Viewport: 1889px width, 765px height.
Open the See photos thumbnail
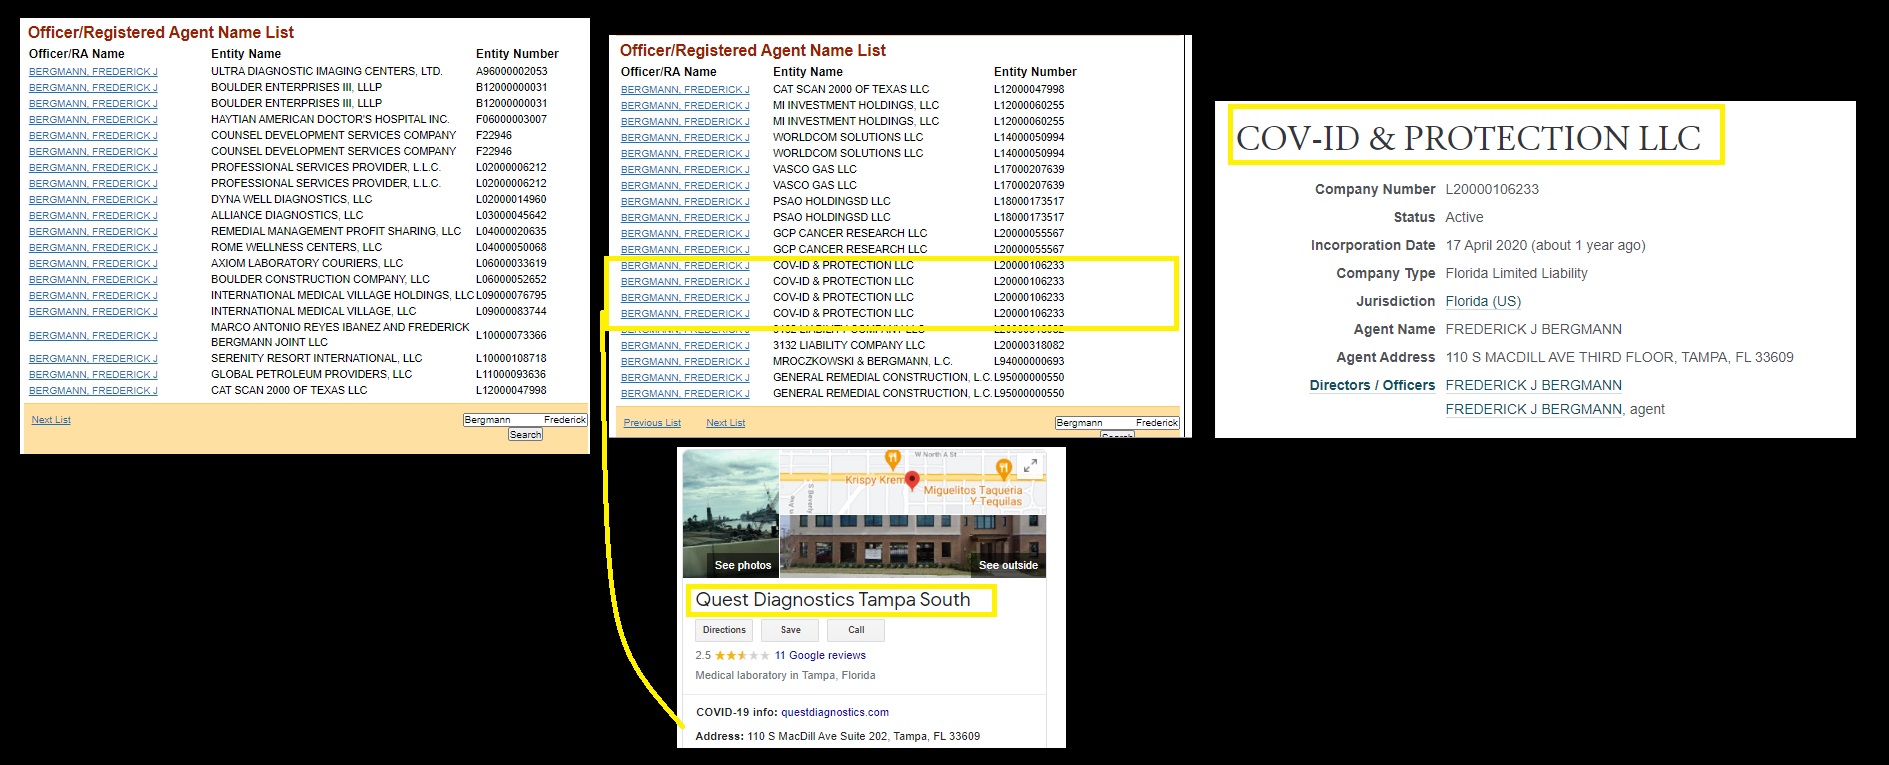(x=731, y=514)
